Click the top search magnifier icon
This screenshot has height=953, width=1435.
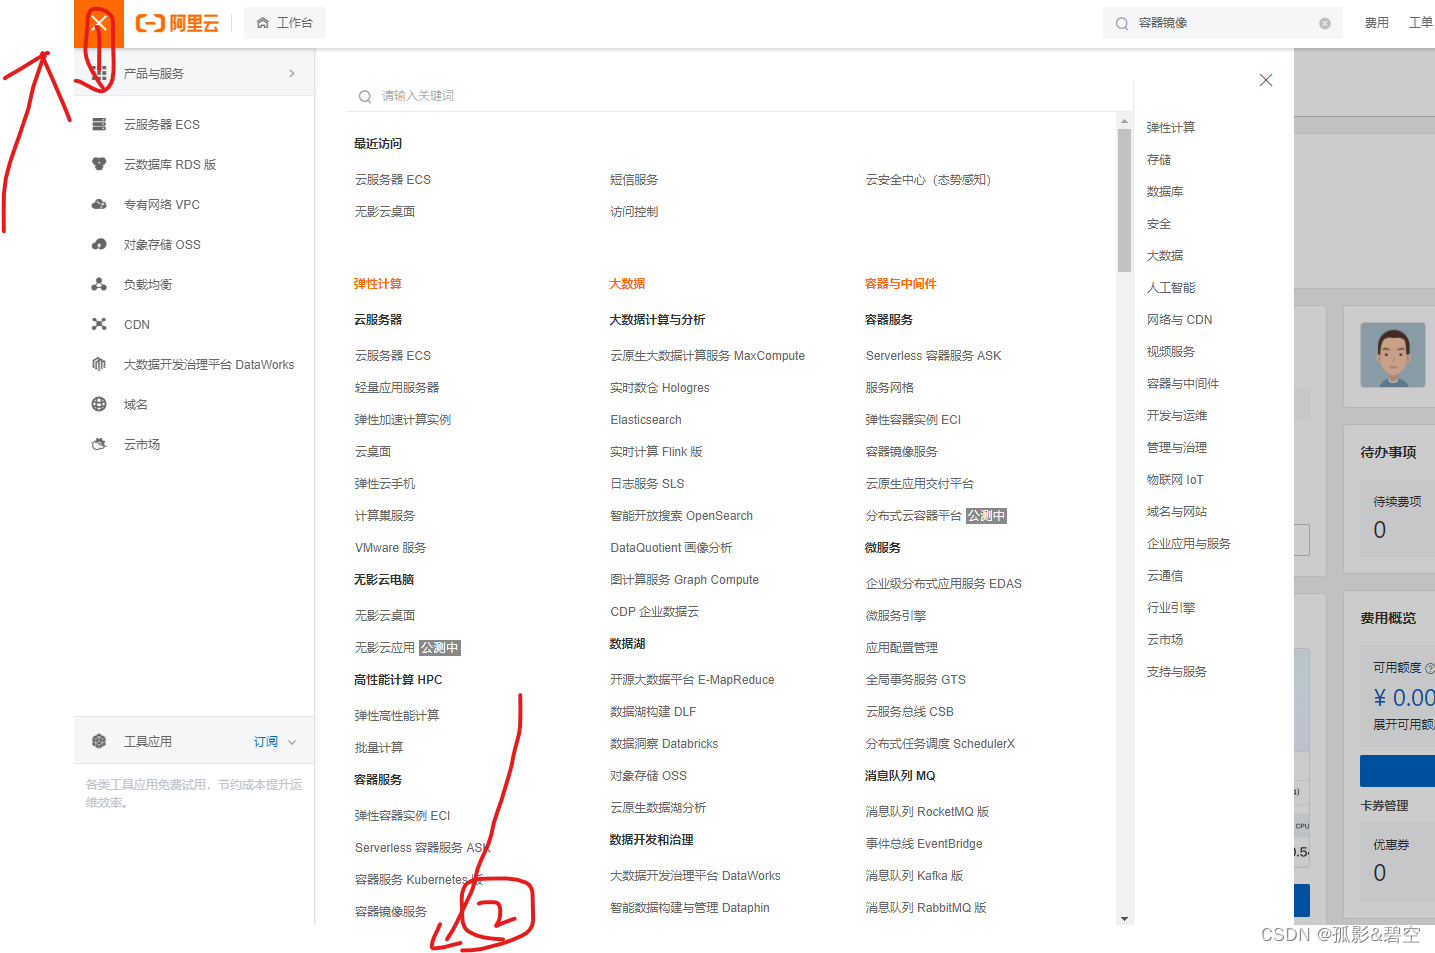click(1122, 23)
